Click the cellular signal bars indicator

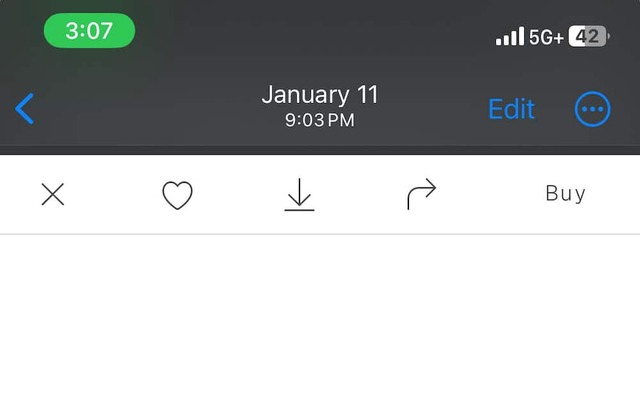[510, 36]
